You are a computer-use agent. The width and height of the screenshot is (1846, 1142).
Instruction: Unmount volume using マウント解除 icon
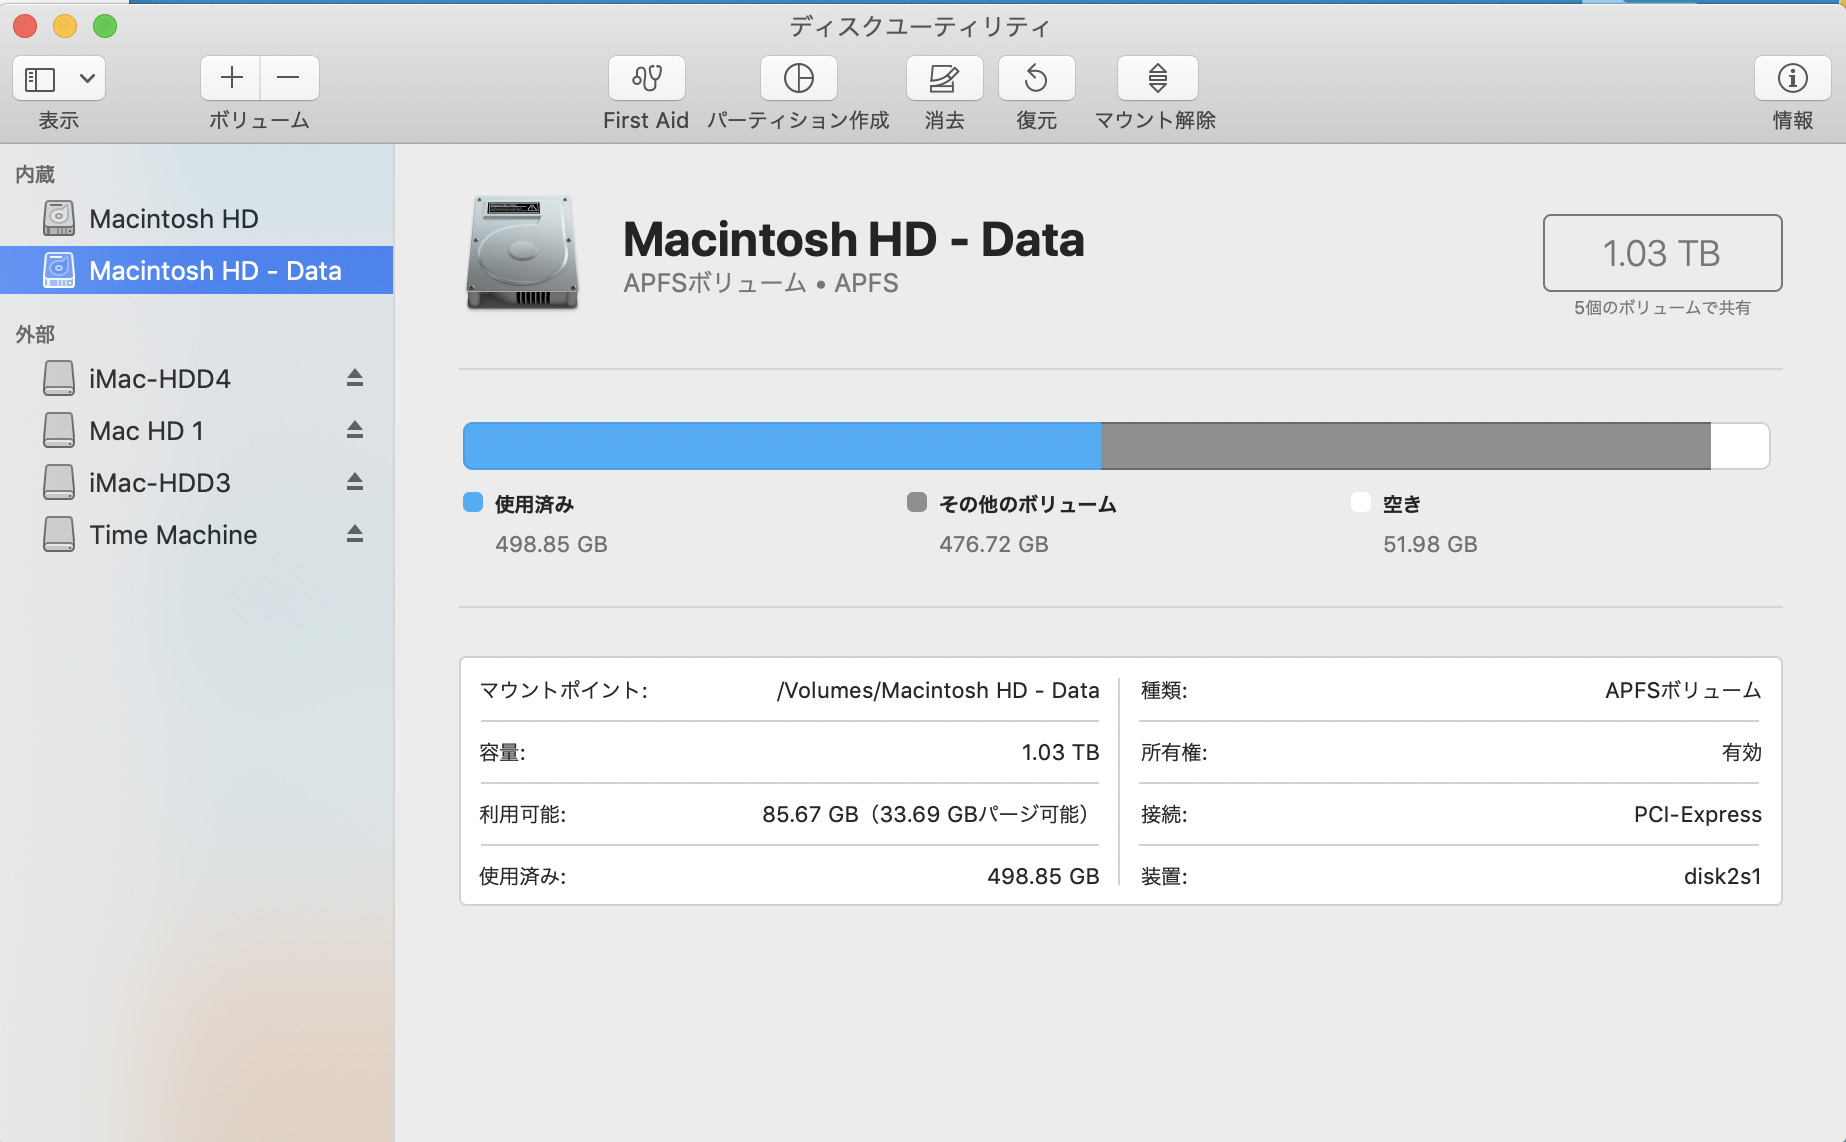click(x=1157, y=79)
